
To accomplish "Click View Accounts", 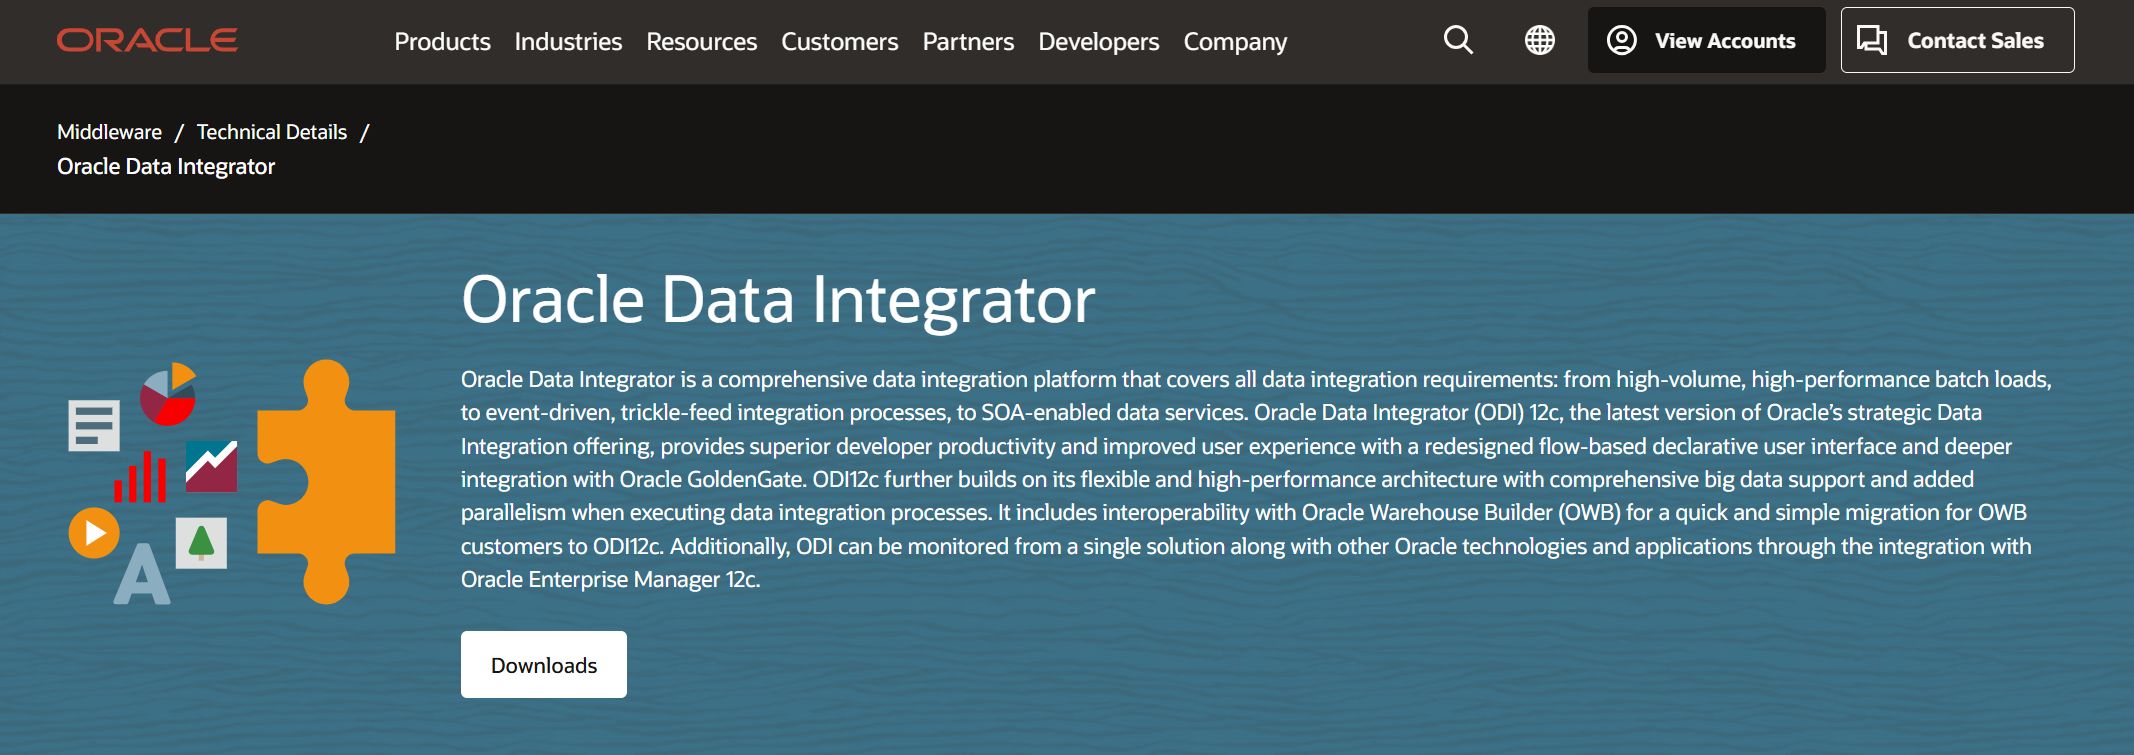I will [x=1726, y=41].
